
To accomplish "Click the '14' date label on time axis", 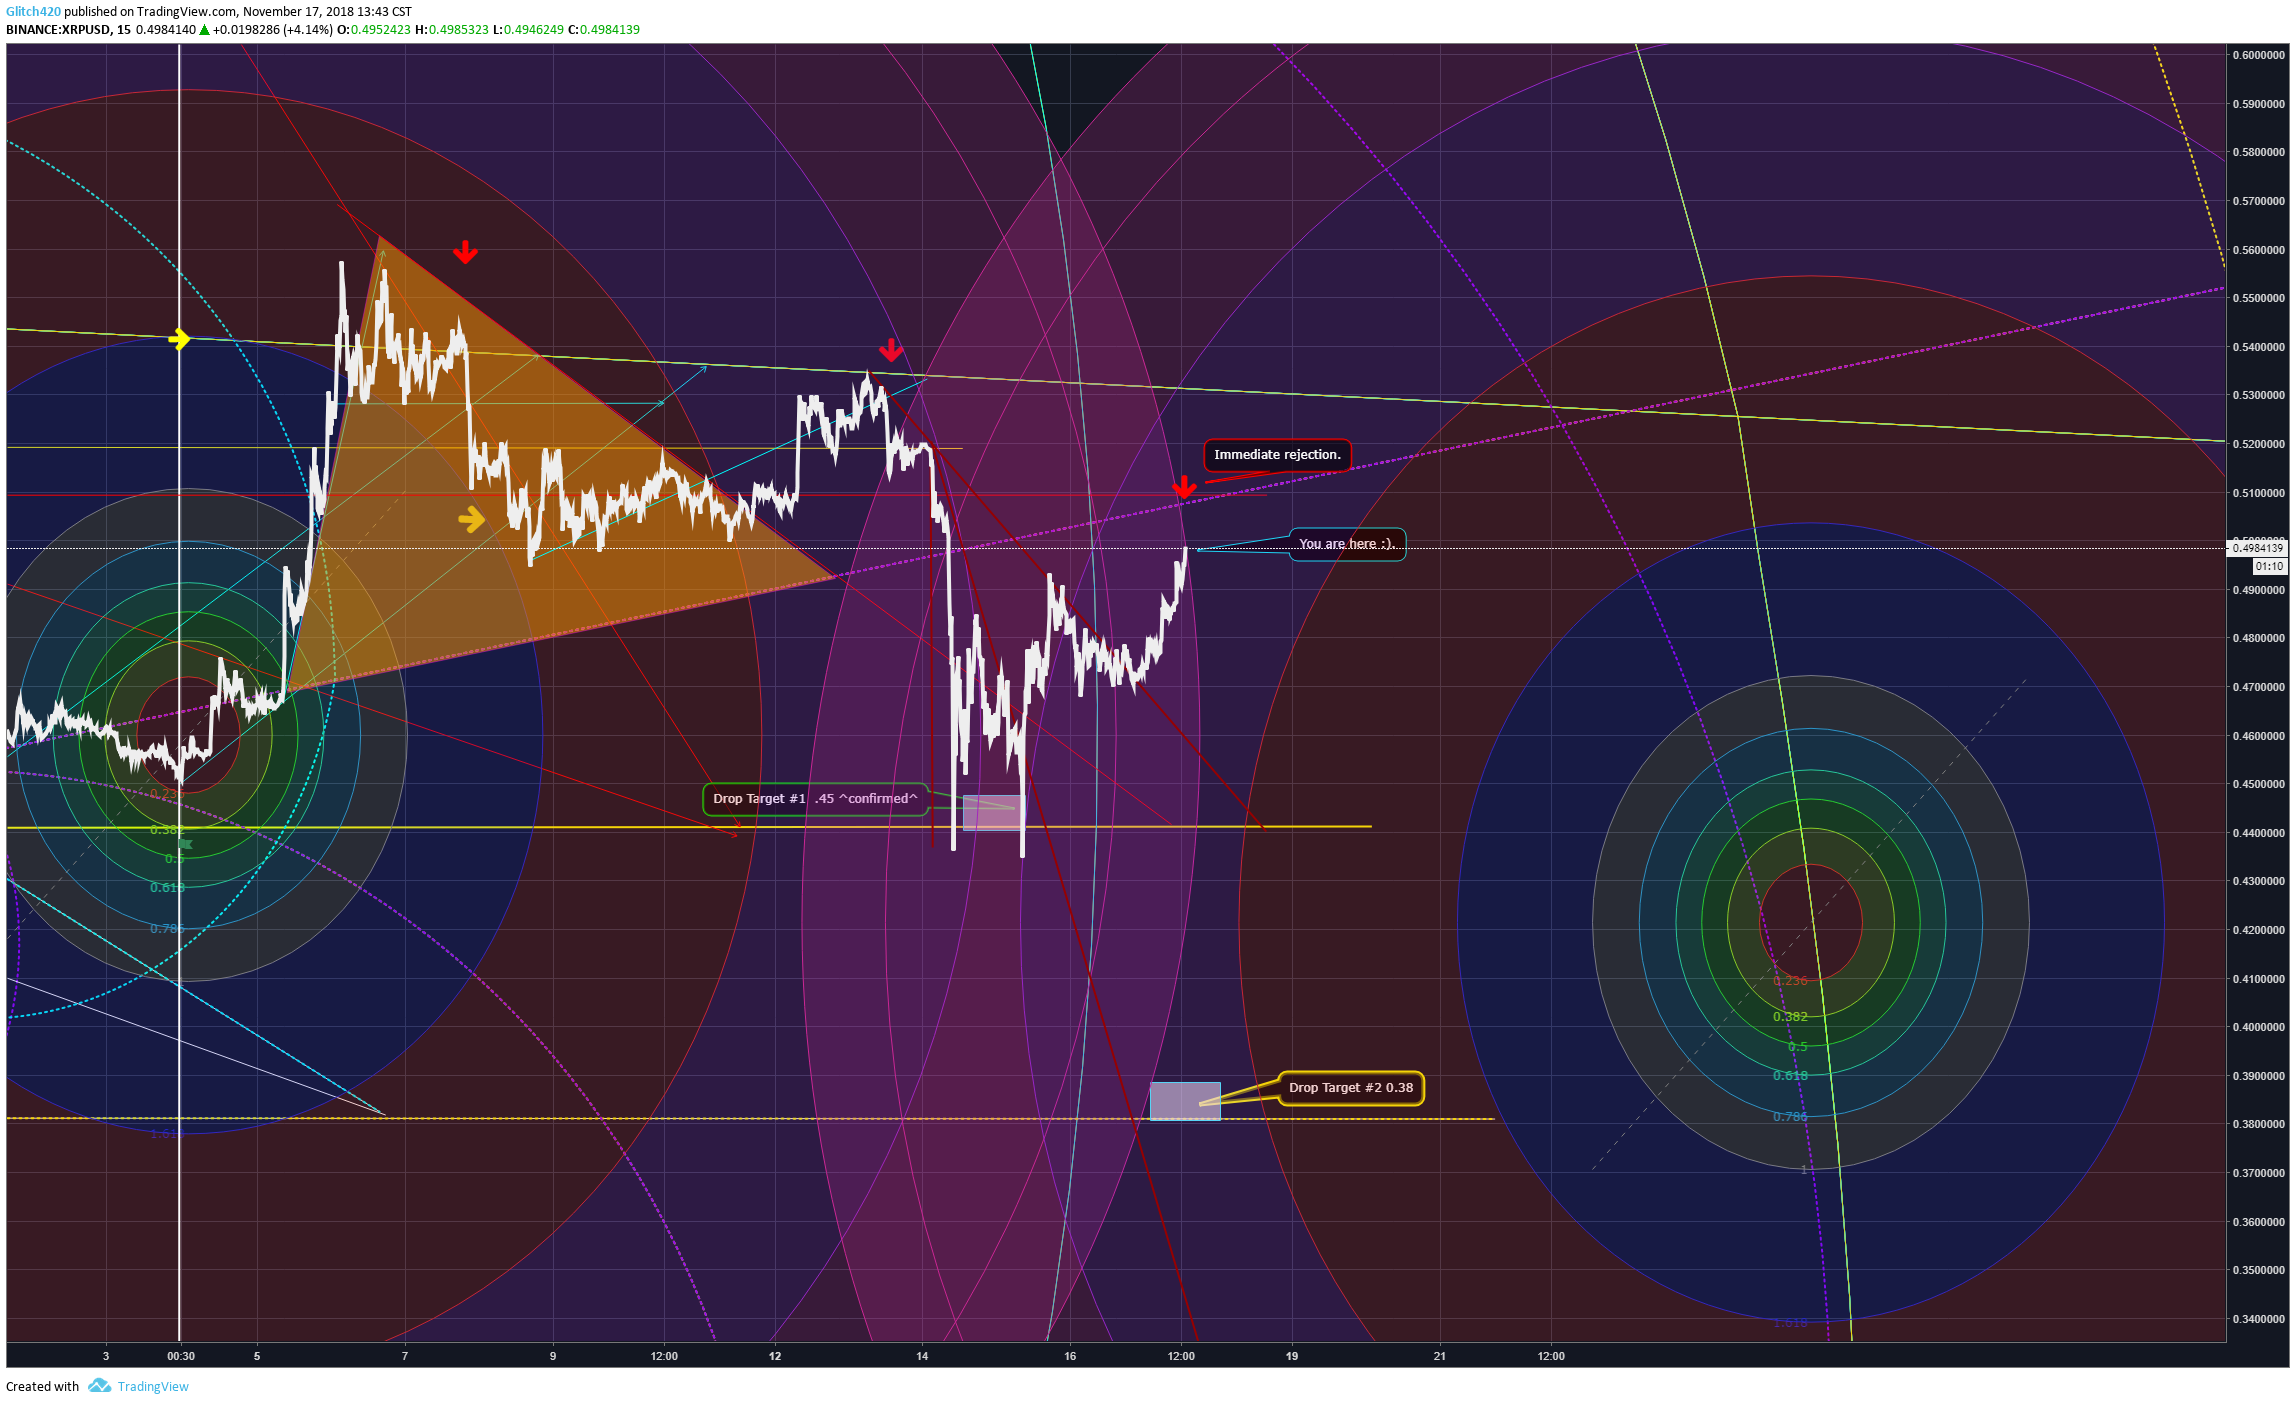I will tap(922, 1356).
